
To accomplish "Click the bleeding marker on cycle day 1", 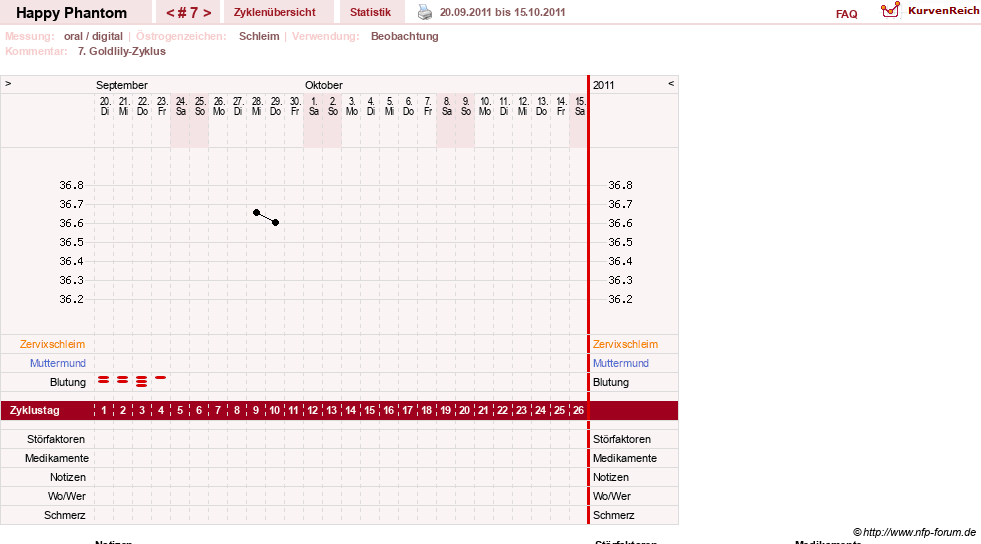I will (104, 380).
